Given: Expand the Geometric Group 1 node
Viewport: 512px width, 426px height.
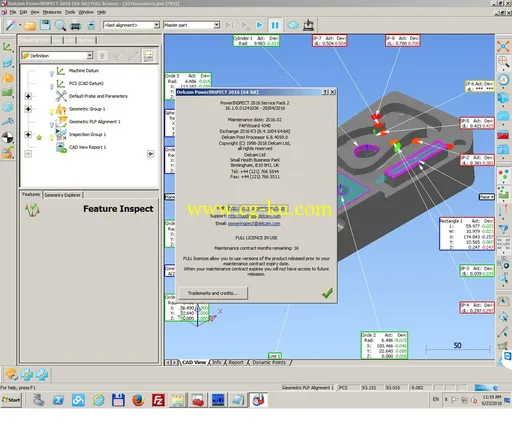Looking at the screenshot, I should [28, 109].
